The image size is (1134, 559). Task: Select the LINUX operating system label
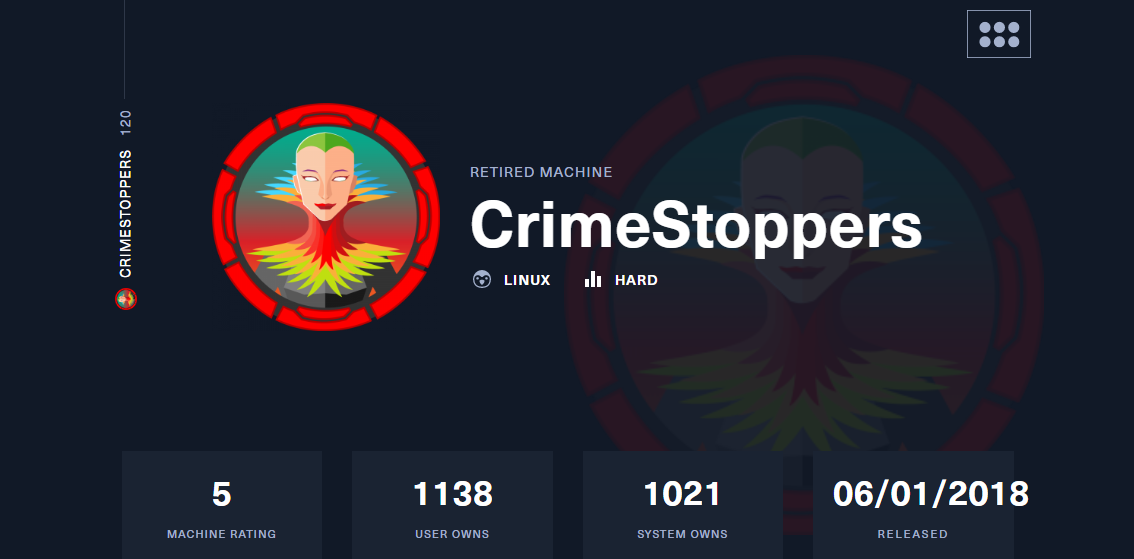click(527, 281)
